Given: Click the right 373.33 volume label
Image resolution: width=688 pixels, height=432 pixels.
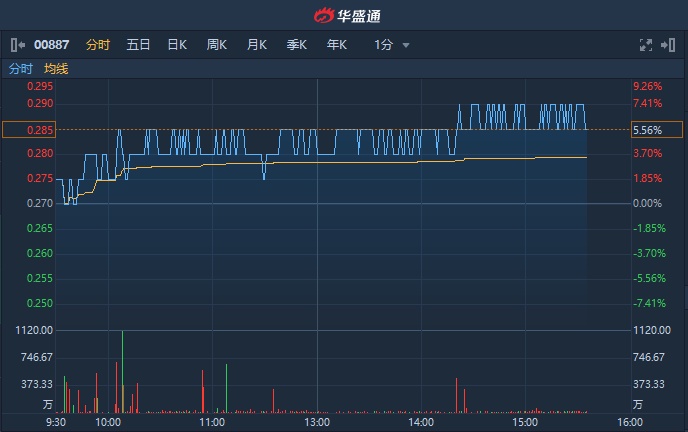Looking at the screenshot, I should click(x=649, y=385).
